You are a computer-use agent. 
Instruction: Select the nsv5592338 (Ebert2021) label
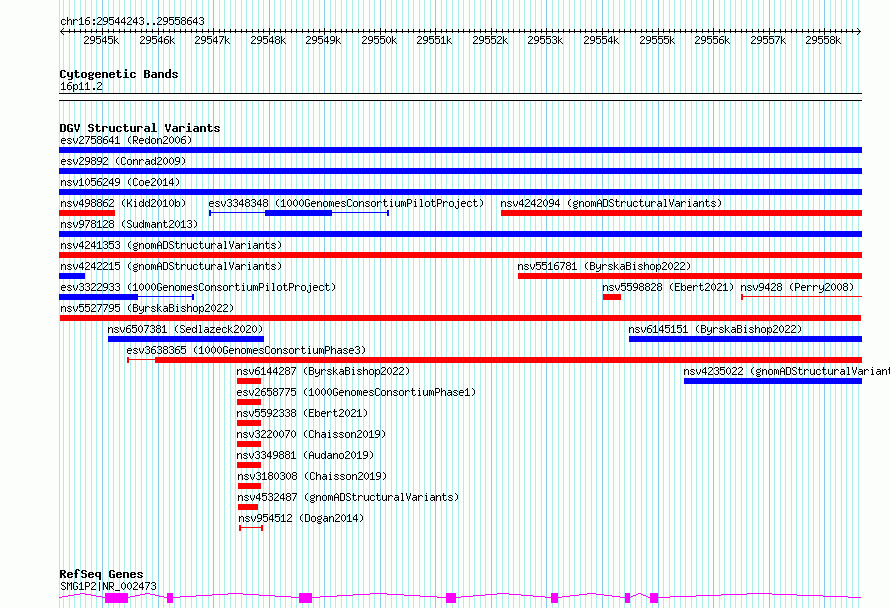click(302, 413)
